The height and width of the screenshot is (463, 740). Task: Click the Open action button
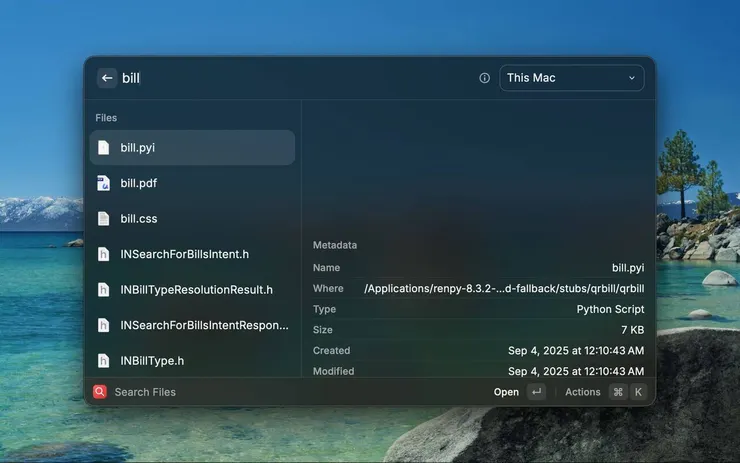506,392
